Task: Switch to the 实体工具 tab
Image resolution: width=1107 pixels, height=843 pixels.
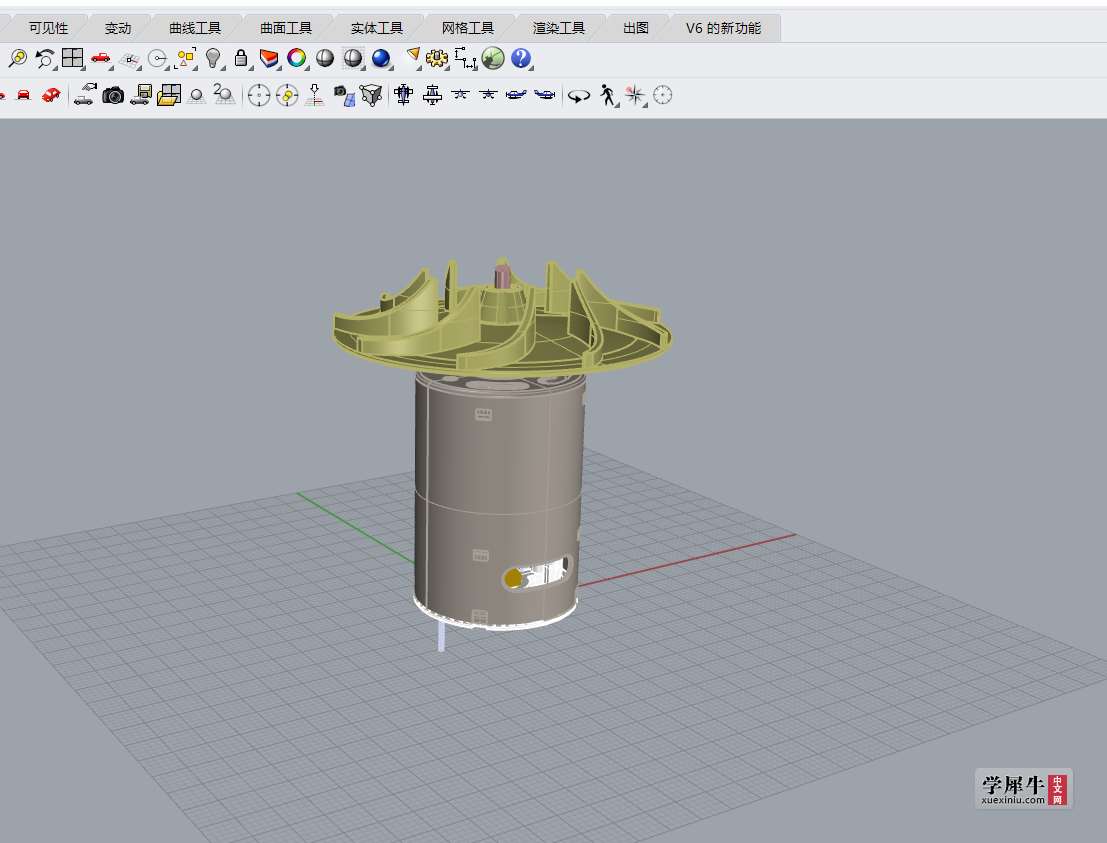Action: click(376, 28)
